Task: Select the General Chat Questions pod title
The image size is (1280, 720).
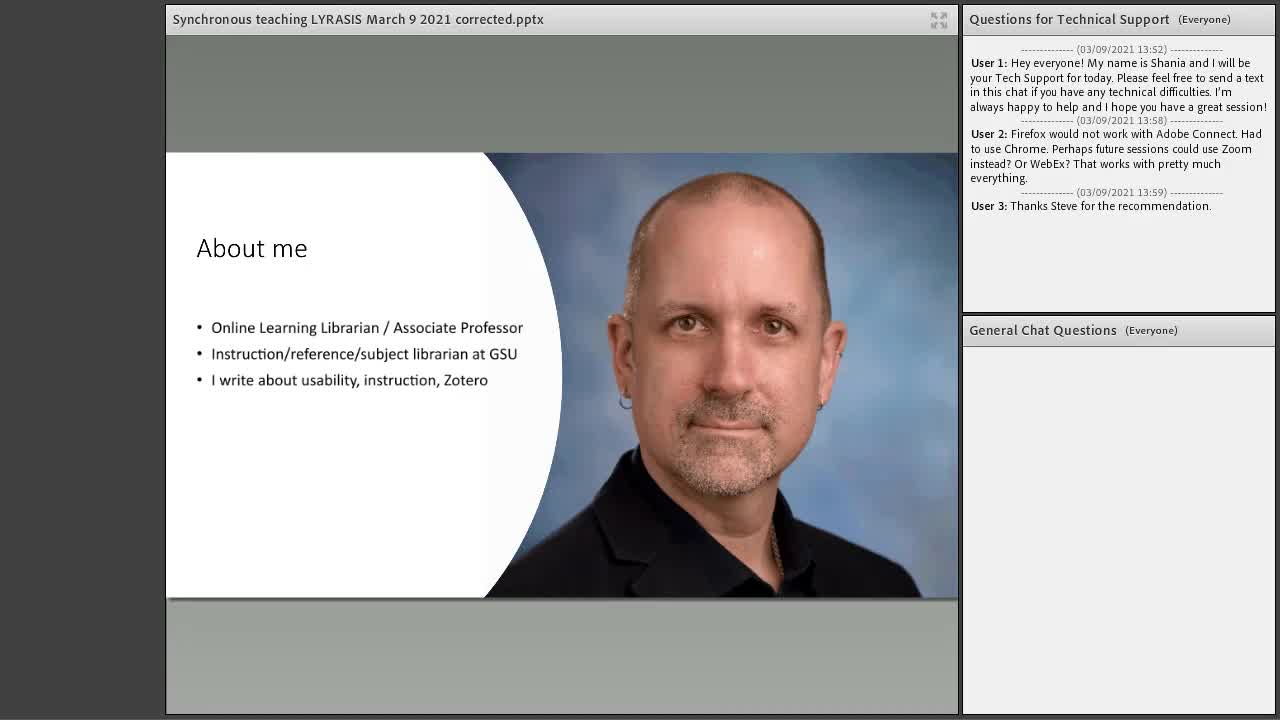Action: pos(1043,330)
